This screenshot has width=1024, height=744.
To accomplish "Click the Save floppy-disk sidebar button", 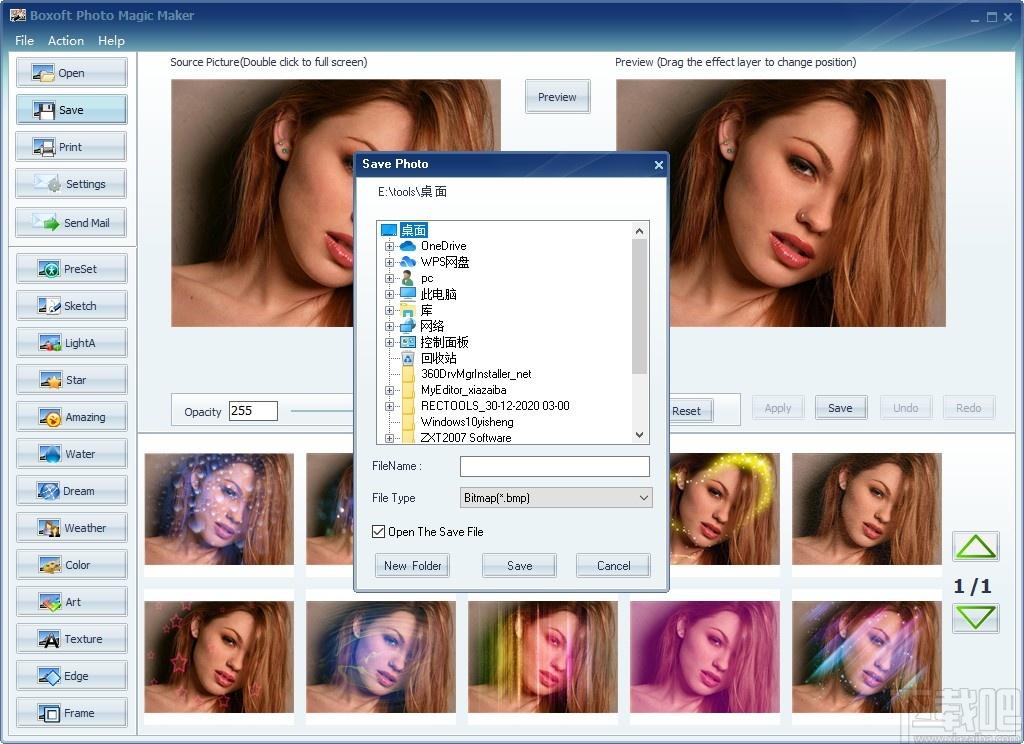I will pos(71,110).
